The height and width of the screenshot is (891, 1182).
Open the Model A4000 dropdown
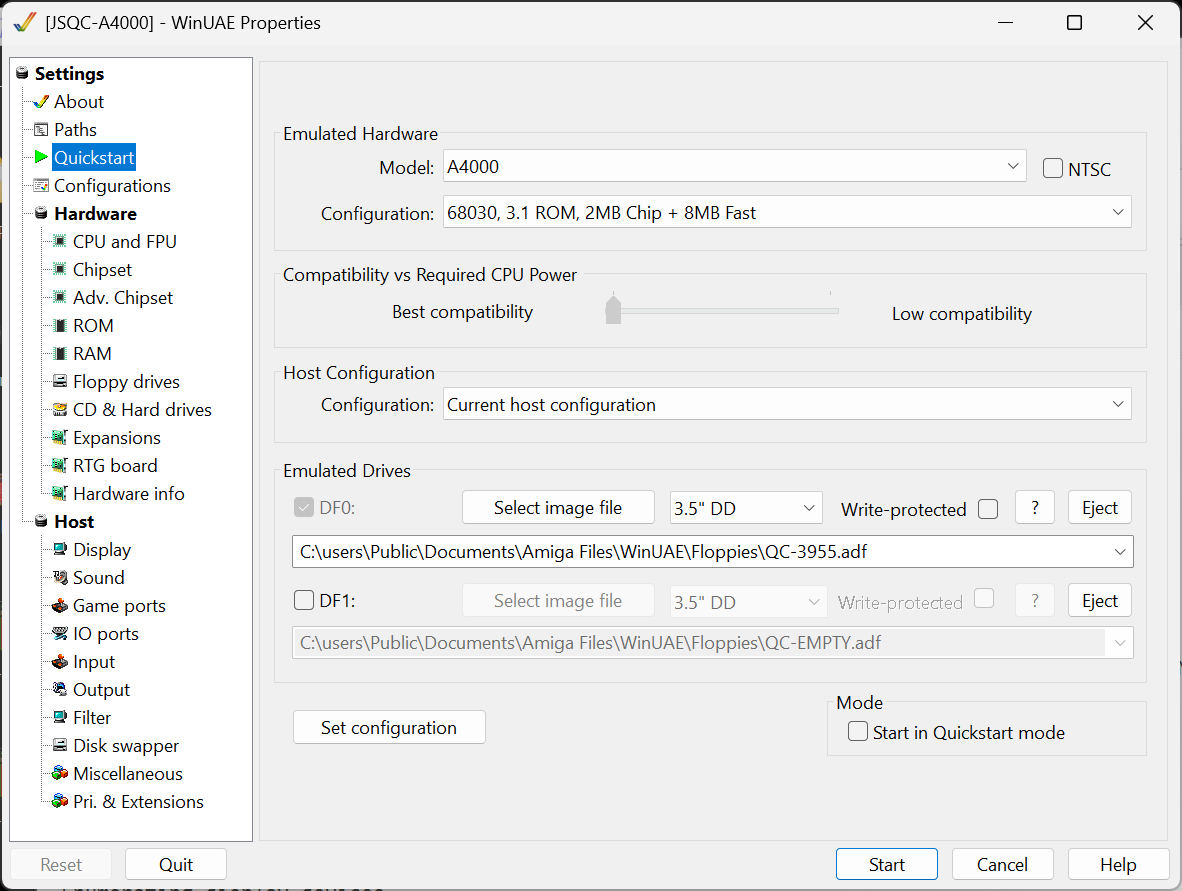click(x=734, y=167)
